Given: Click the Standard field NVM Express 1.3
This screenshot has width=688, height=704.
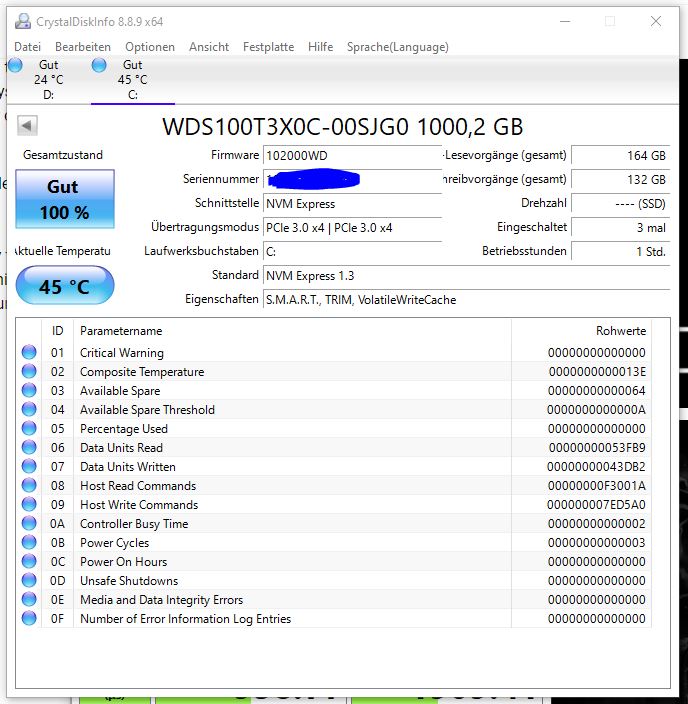Looking at the screenshot, I should coord(467,275).
